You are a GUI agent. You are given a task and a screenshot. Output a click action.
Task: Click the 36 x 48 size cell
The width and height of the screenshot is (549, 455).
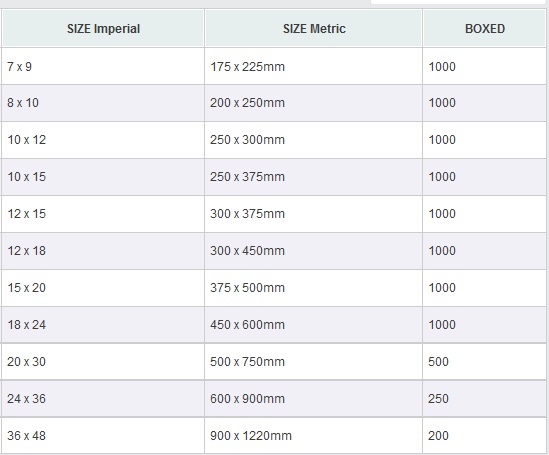pos(103,436)
